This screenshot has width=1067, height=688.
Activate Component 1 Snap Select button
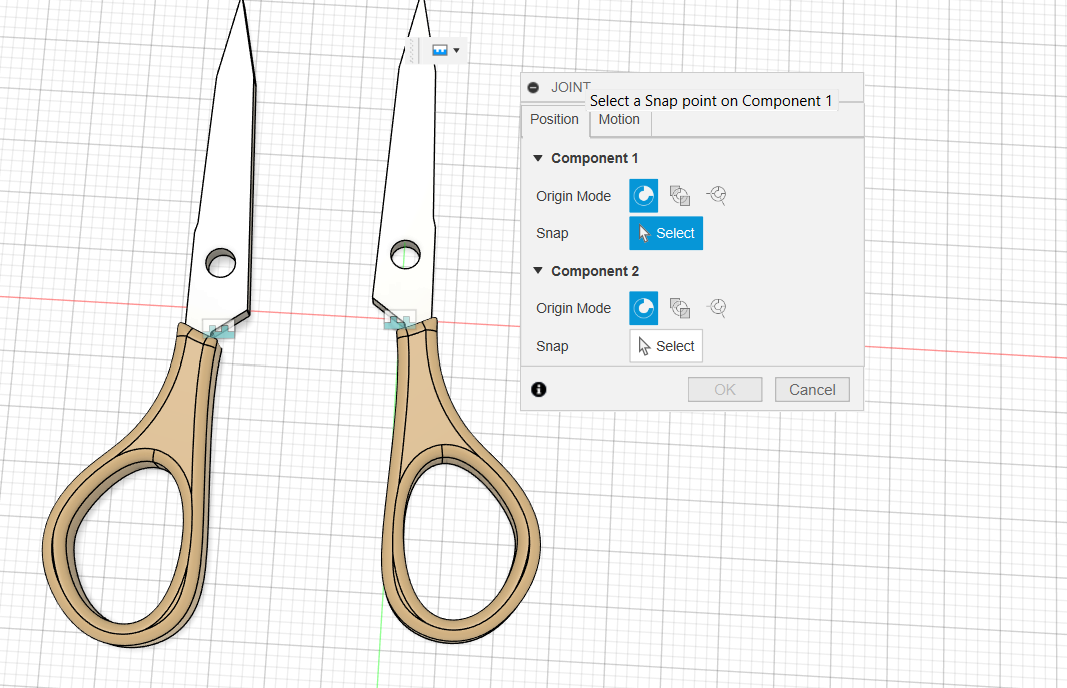point(665,233)
